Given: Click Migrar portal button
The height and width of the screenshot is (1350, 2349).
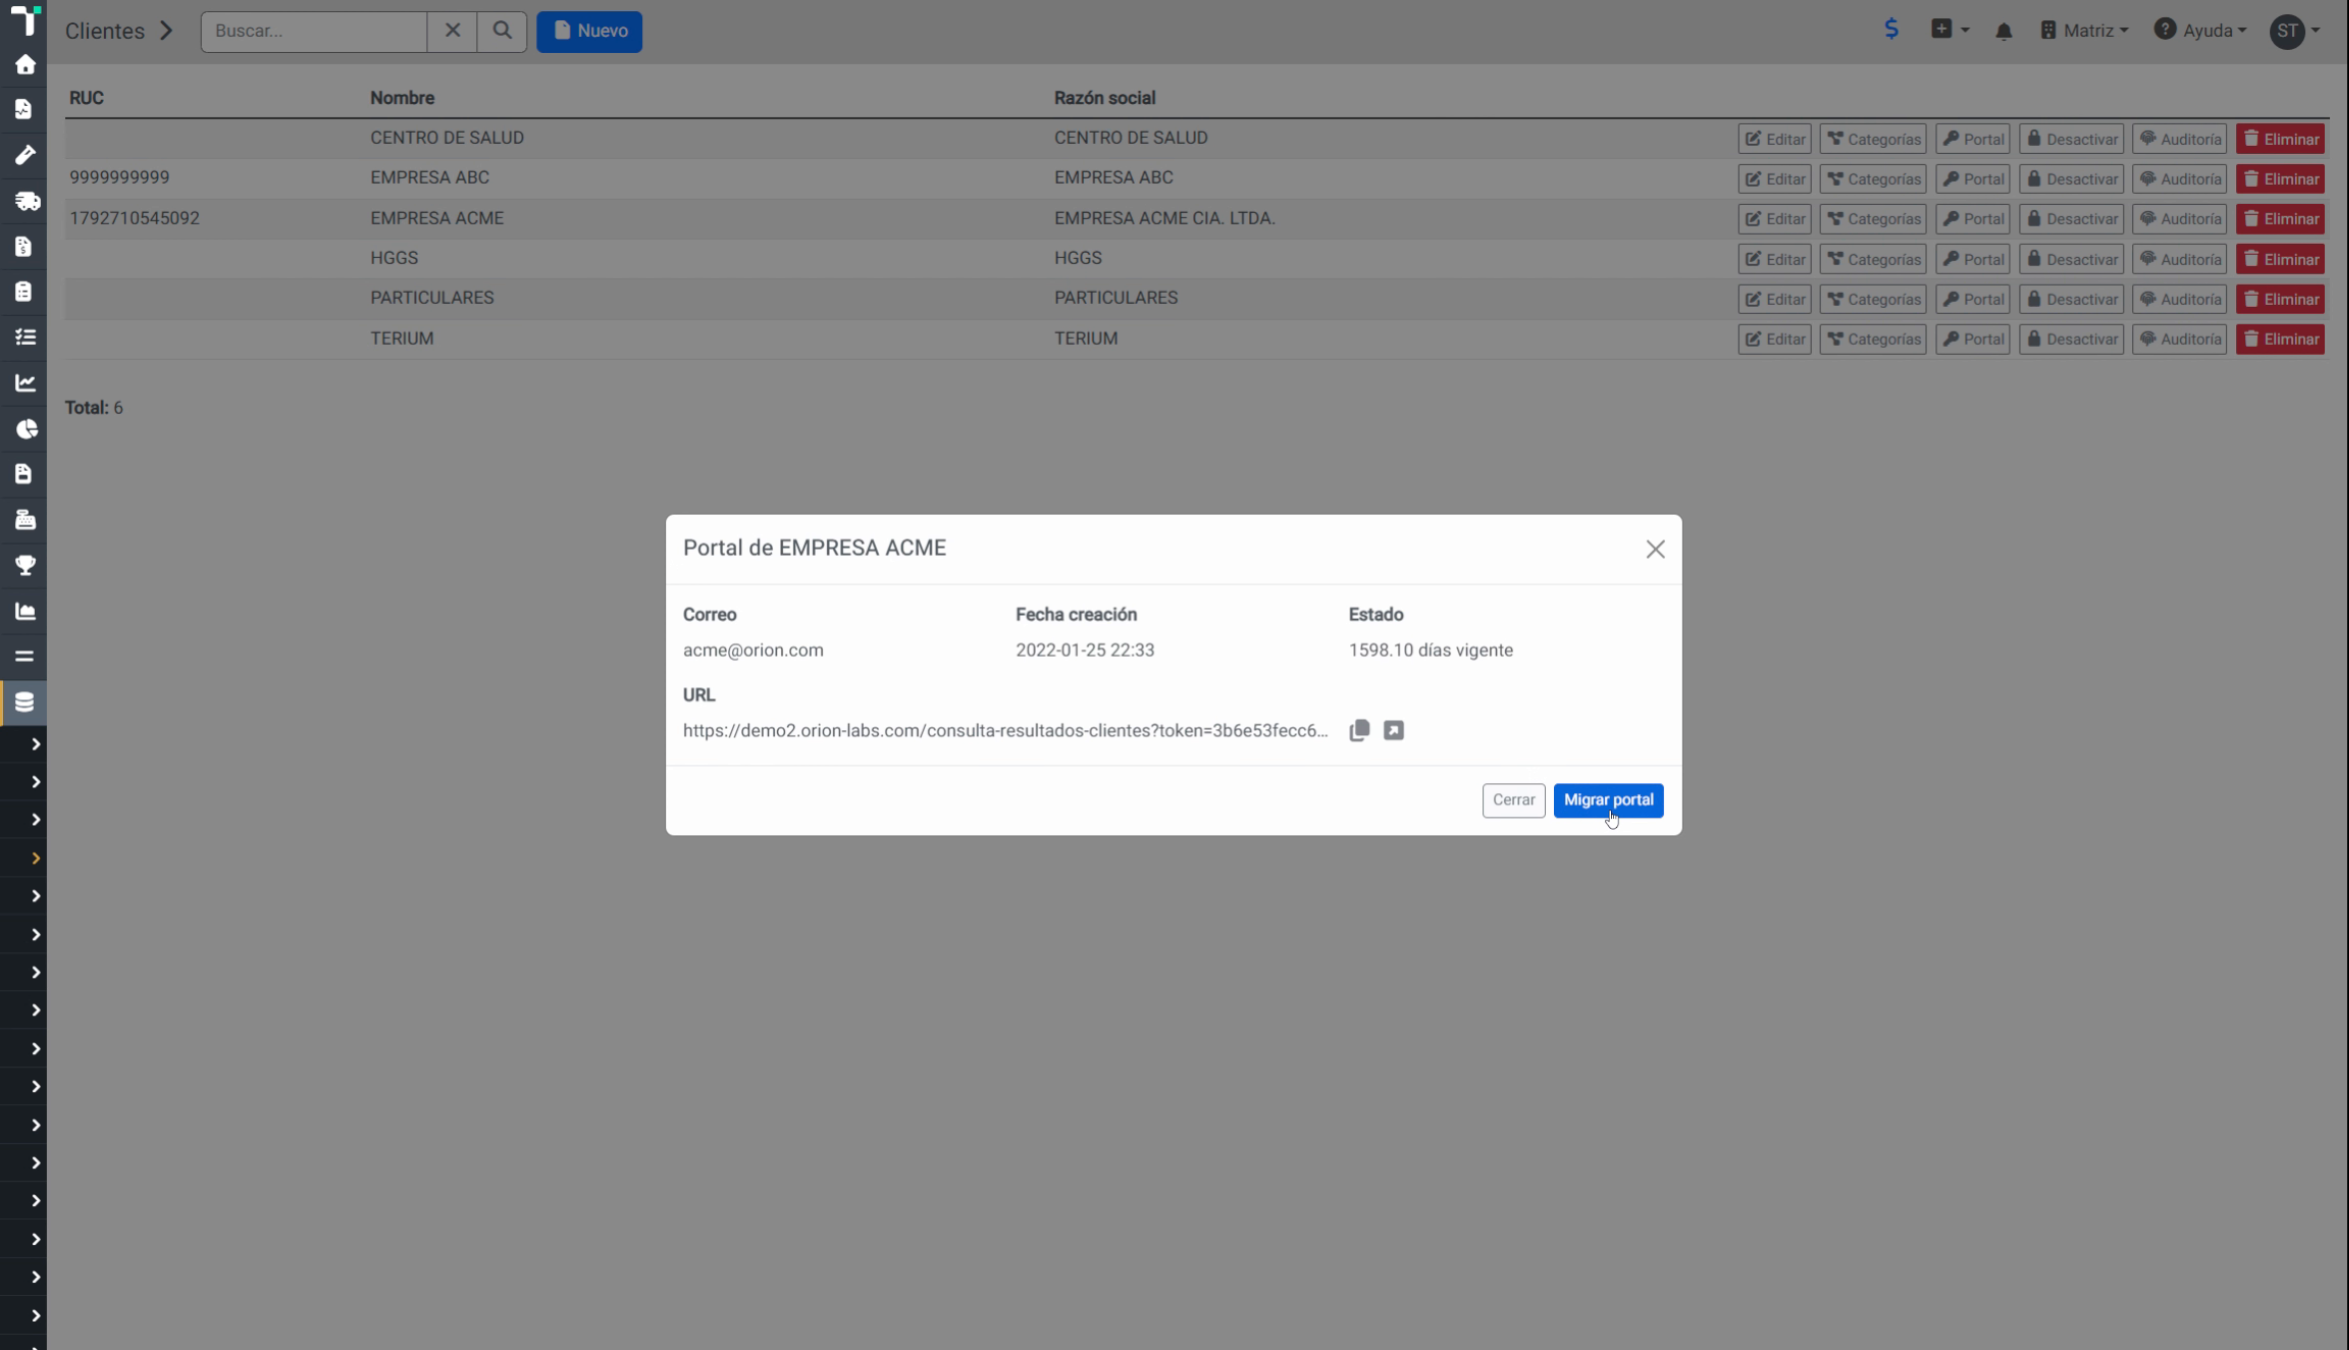Looking at the screenshot, I should [x=1608, y=800].
